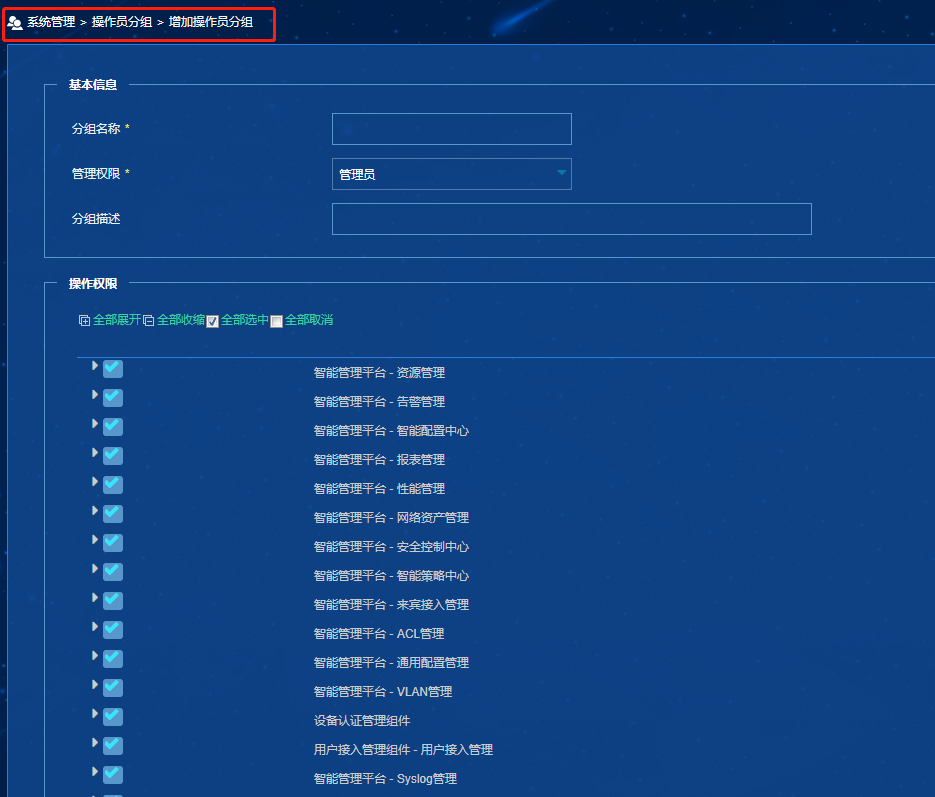
Task: Uncheck the 通用配置管理 permission checkbox
Action: coord(113,659)
